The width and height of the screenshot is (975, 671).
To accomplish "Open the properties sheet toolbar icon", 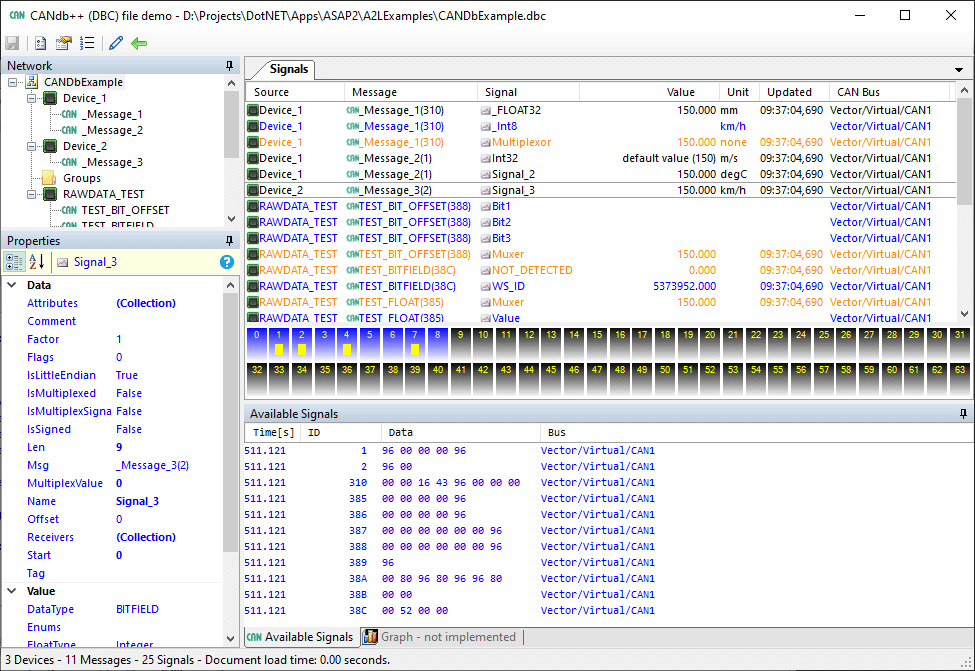I will [x=64, y=43].
